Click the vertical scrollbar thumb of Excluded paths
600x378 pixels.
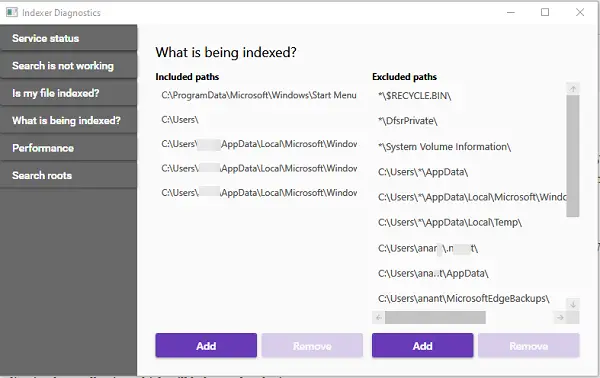[573, 156]
